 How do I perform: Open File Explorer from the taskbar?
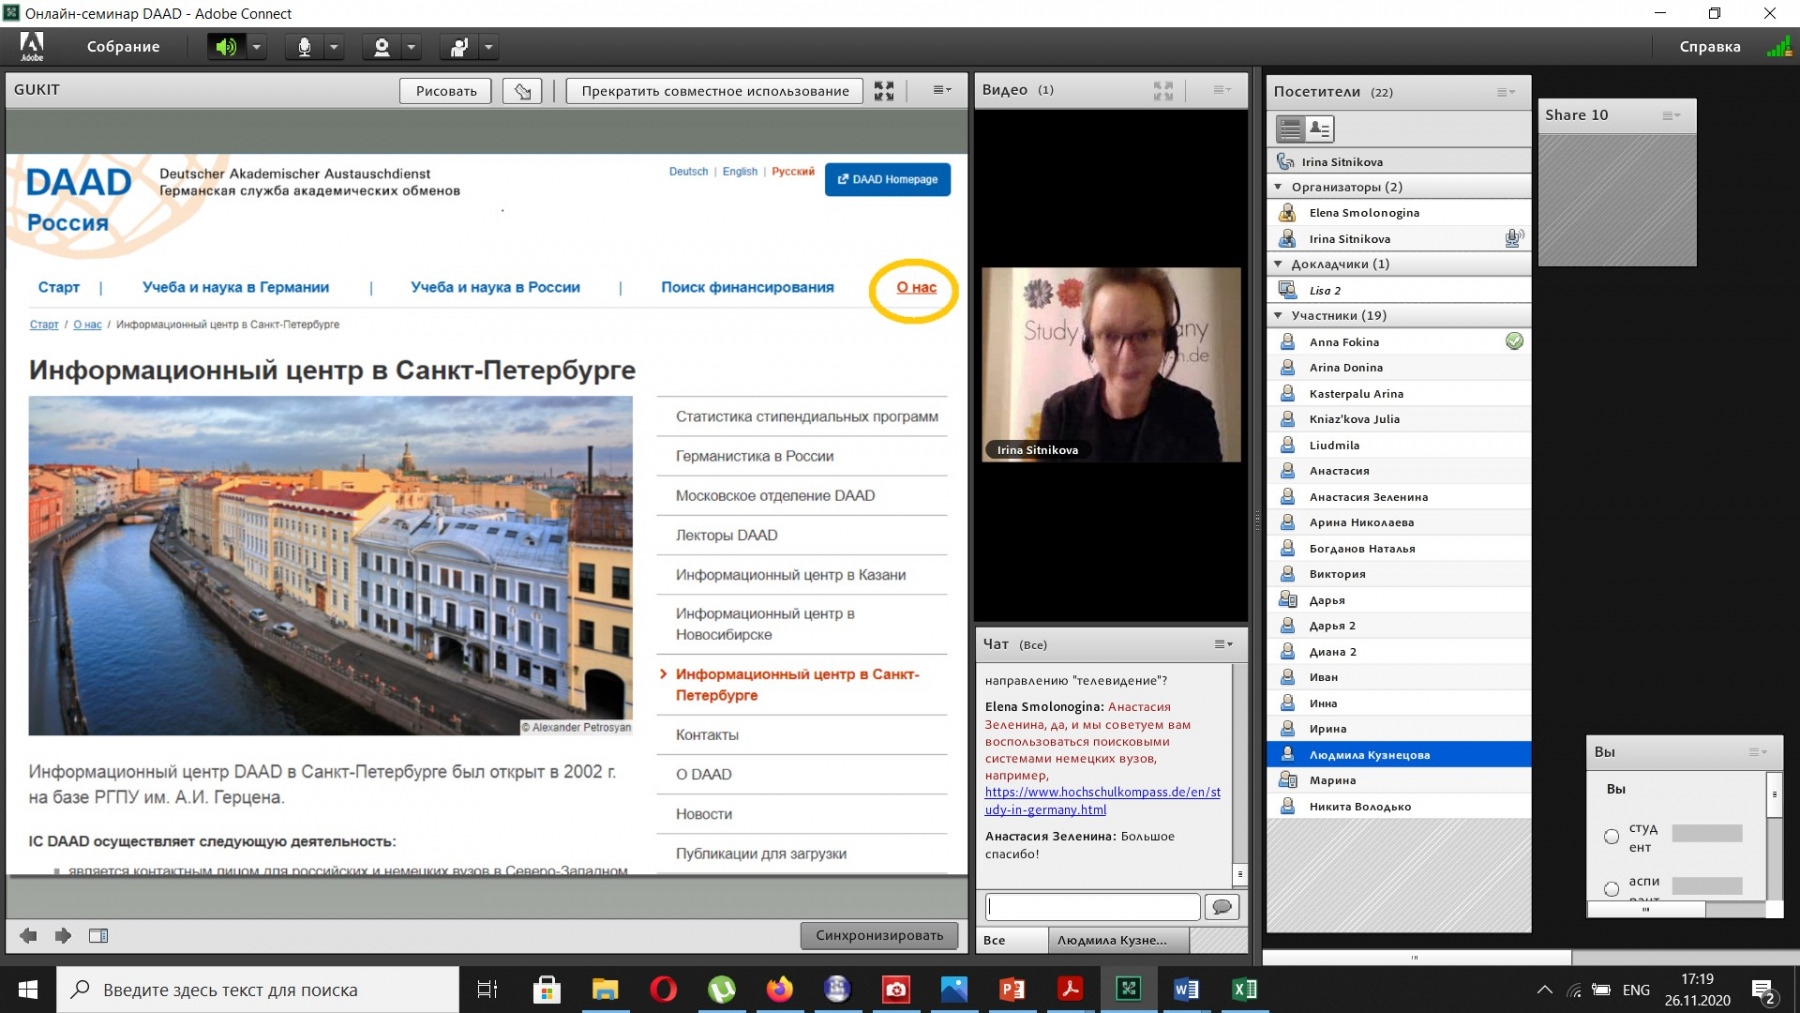pyautogui.click(x=605, y=989)
